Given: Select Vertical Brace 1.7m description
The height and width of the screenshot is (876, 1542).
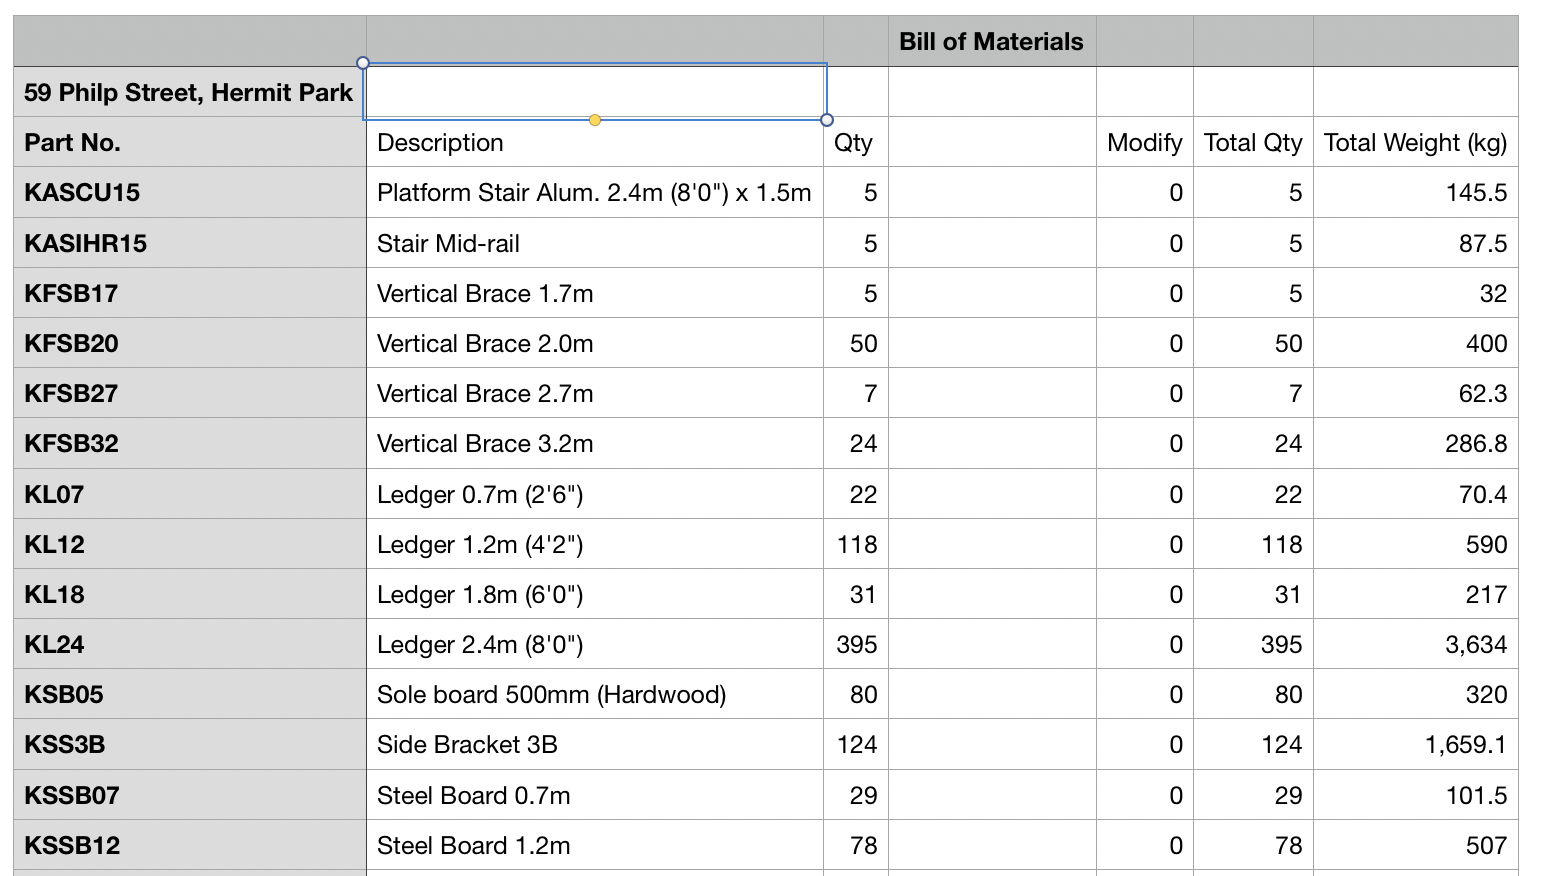Looking at the screenshot, I should click(595, 293).
